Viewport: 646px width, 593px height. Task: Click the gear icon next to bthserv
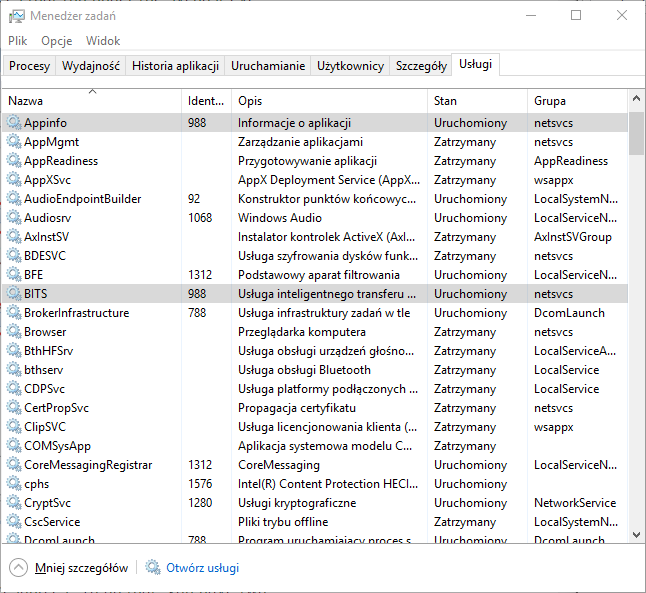coord(14,370)
